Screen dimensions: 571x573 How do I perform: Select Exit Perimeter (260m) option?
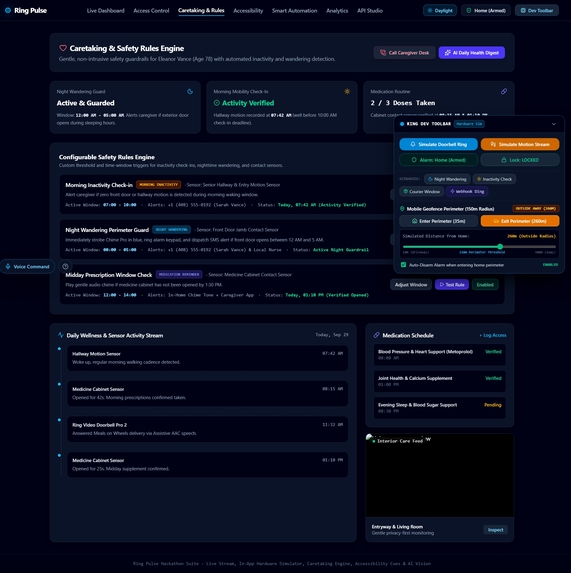[520, 221]
